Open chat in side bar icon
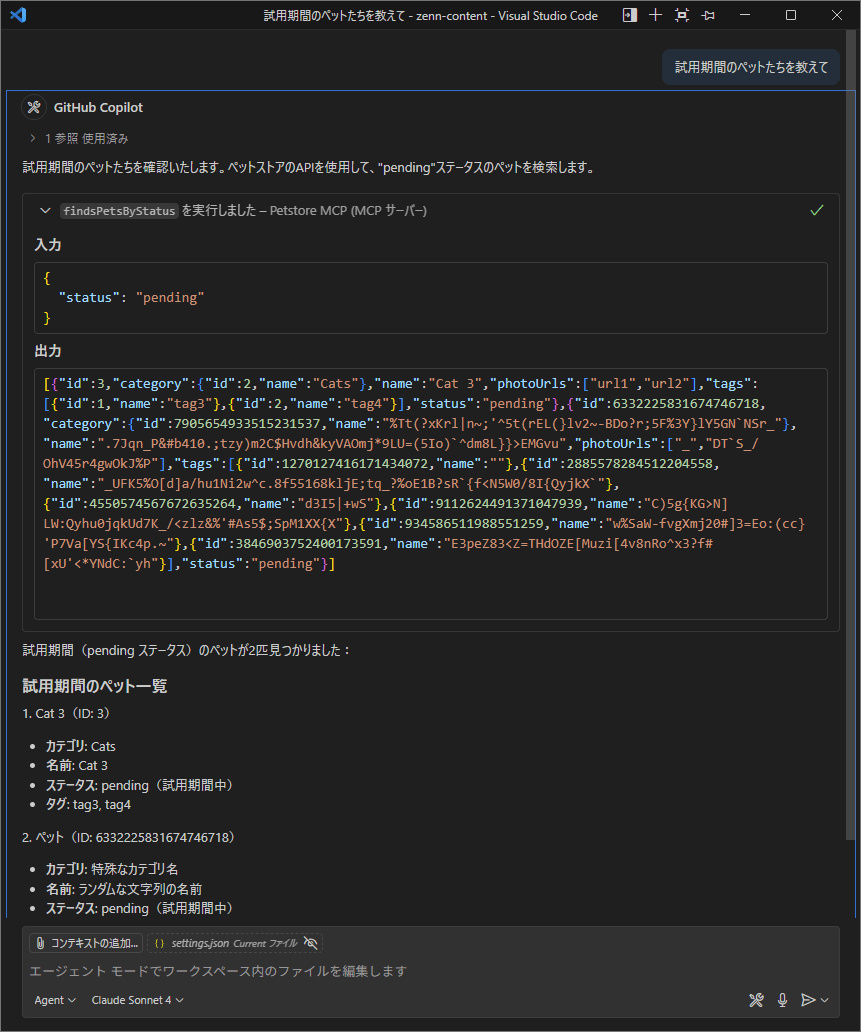 click(x=629, y=14)
